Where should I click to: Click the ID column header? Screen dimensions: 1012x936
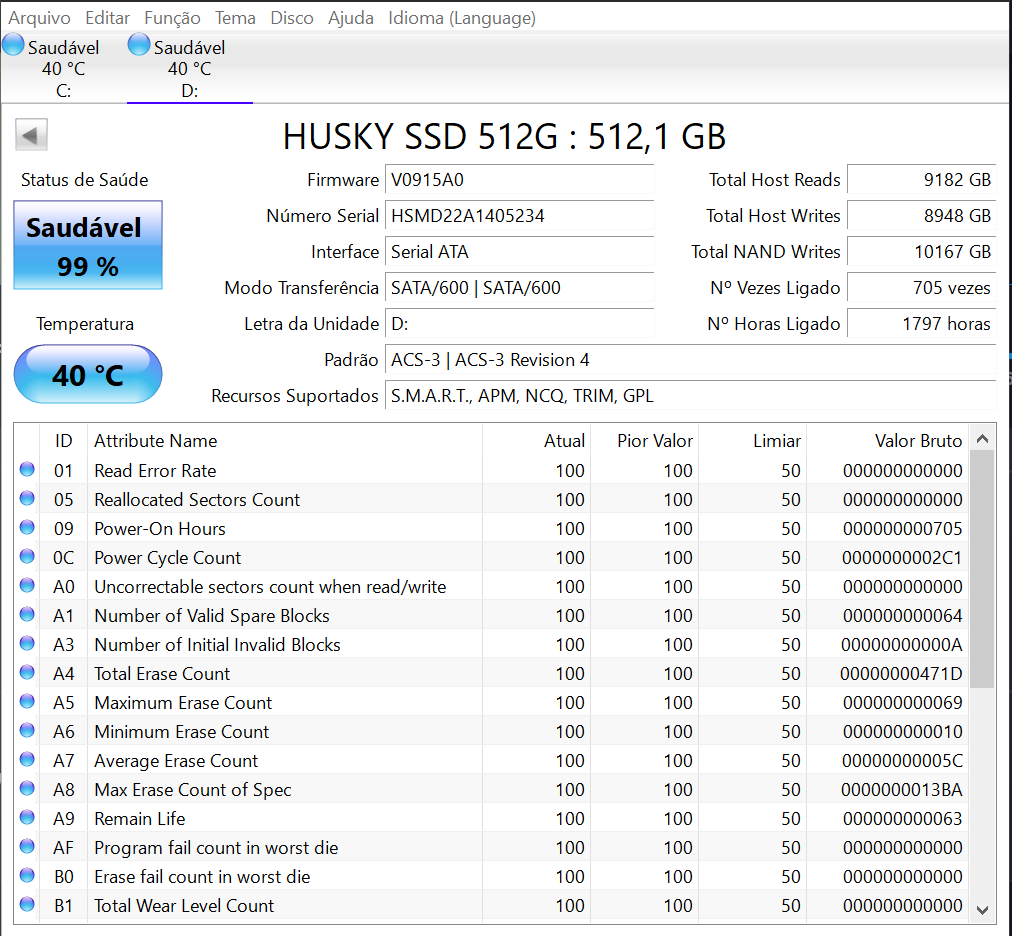[x=63, y=440]
